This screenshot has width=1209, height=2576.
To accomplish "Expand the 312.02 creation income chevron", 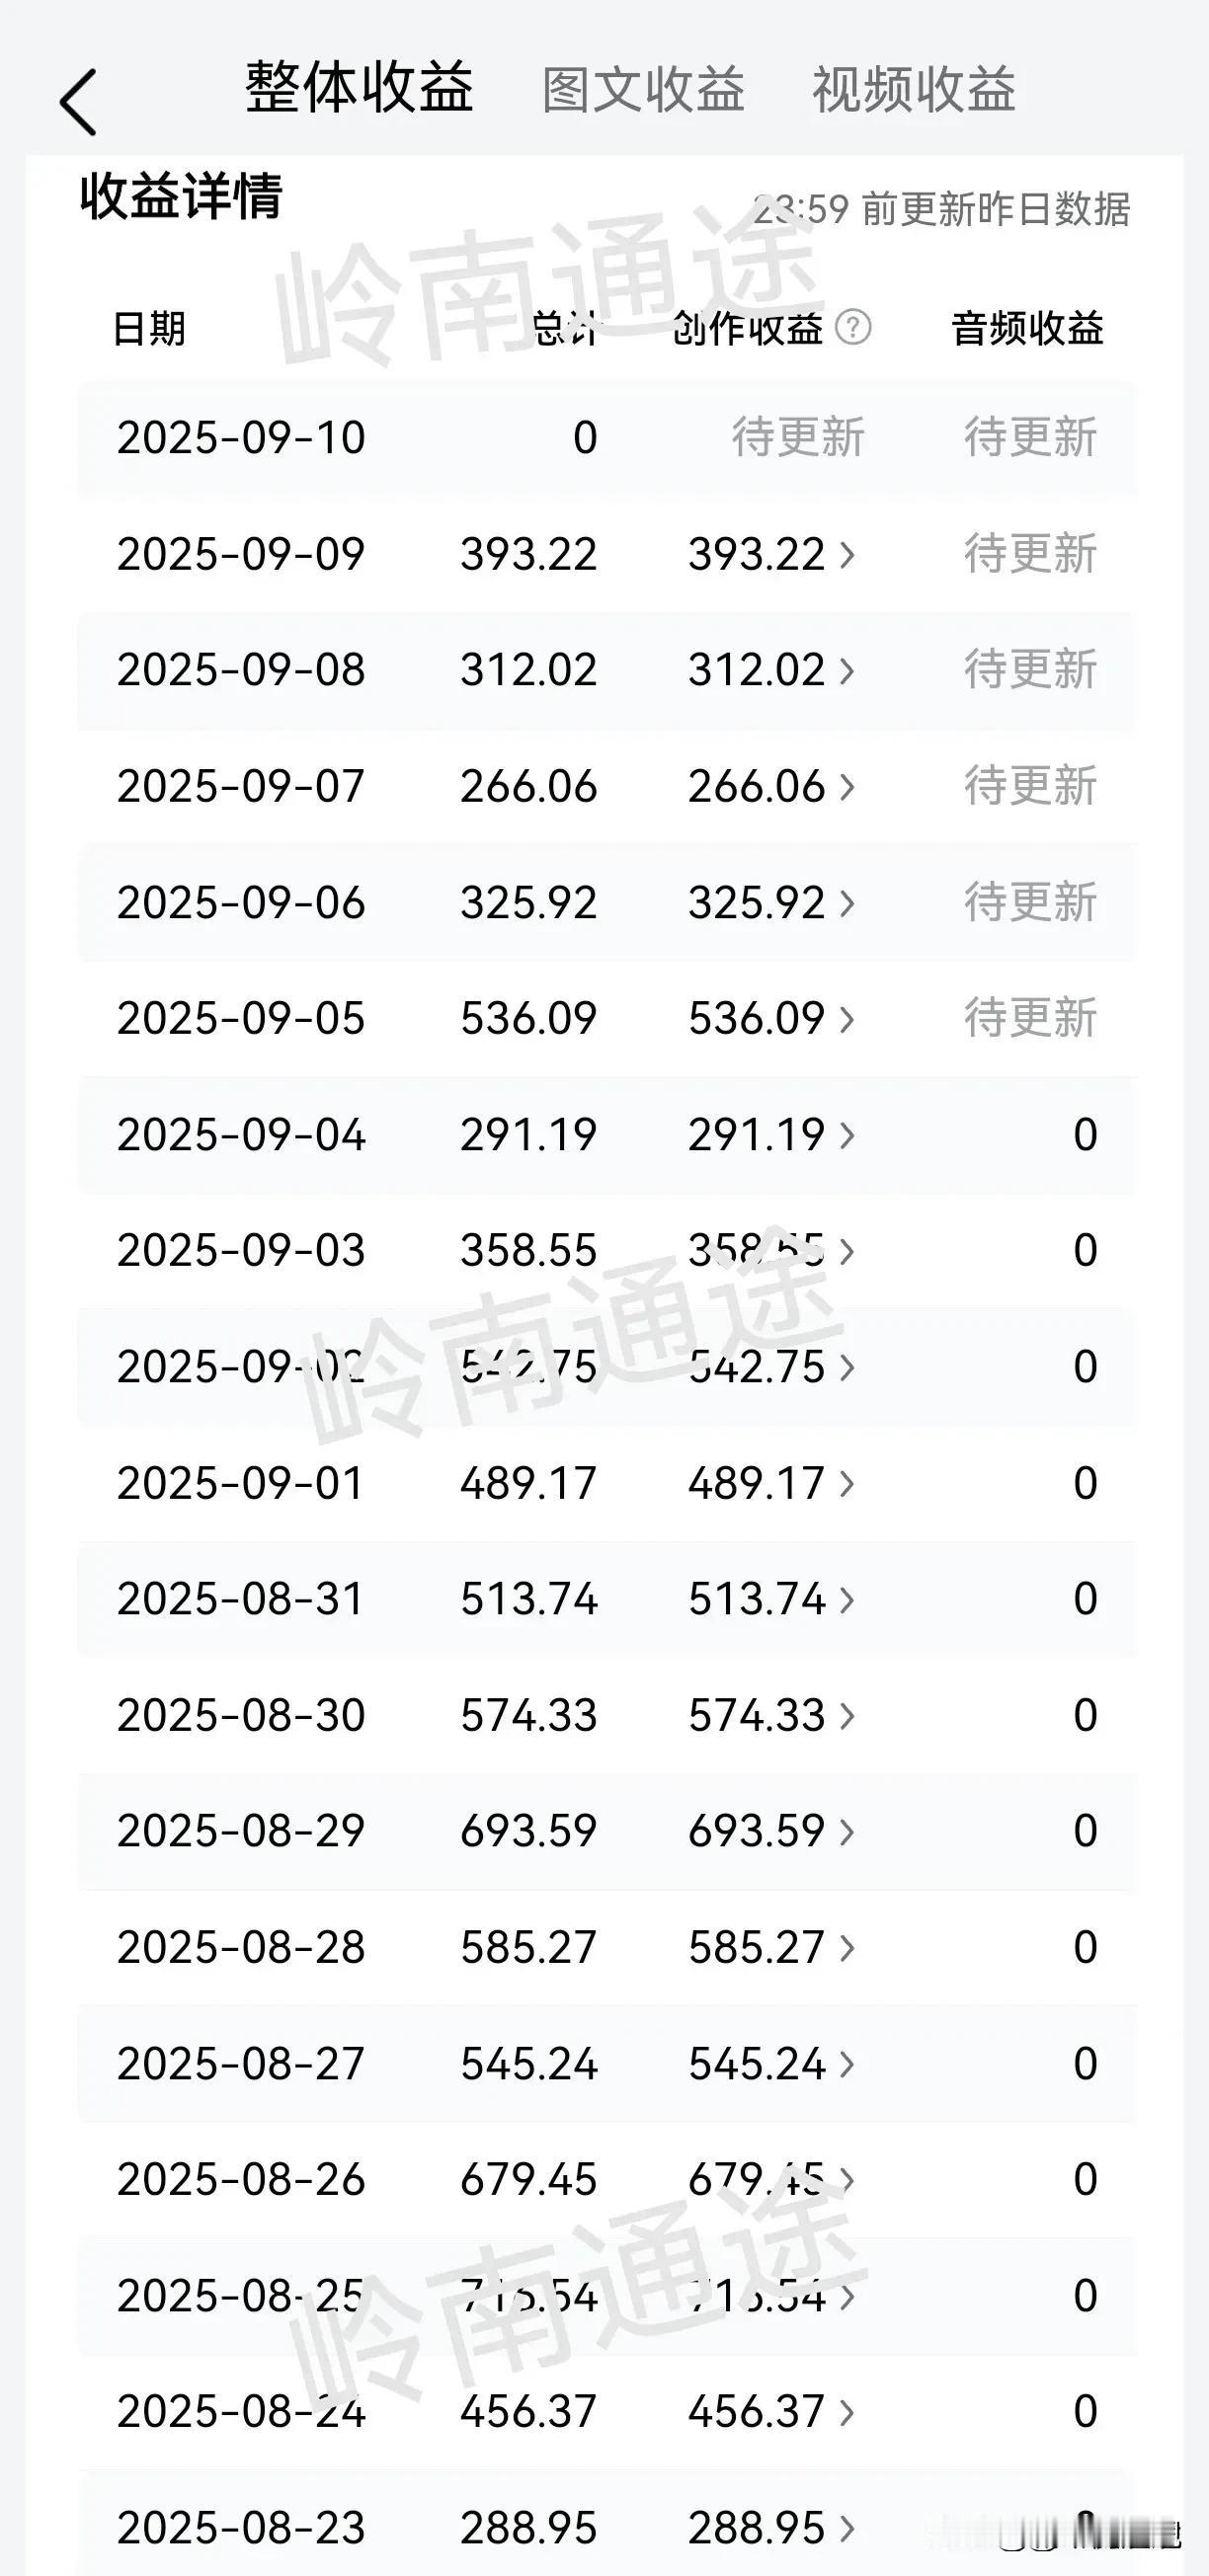I will (847, 670).
